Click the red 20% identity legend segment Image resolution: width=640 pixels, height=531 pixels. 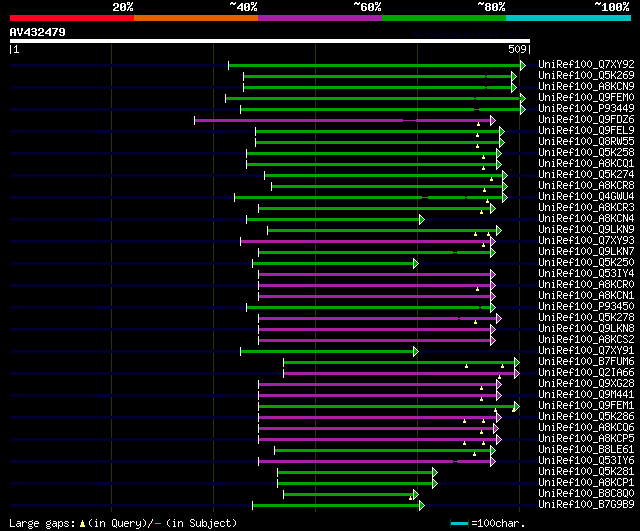coord(72,18)
